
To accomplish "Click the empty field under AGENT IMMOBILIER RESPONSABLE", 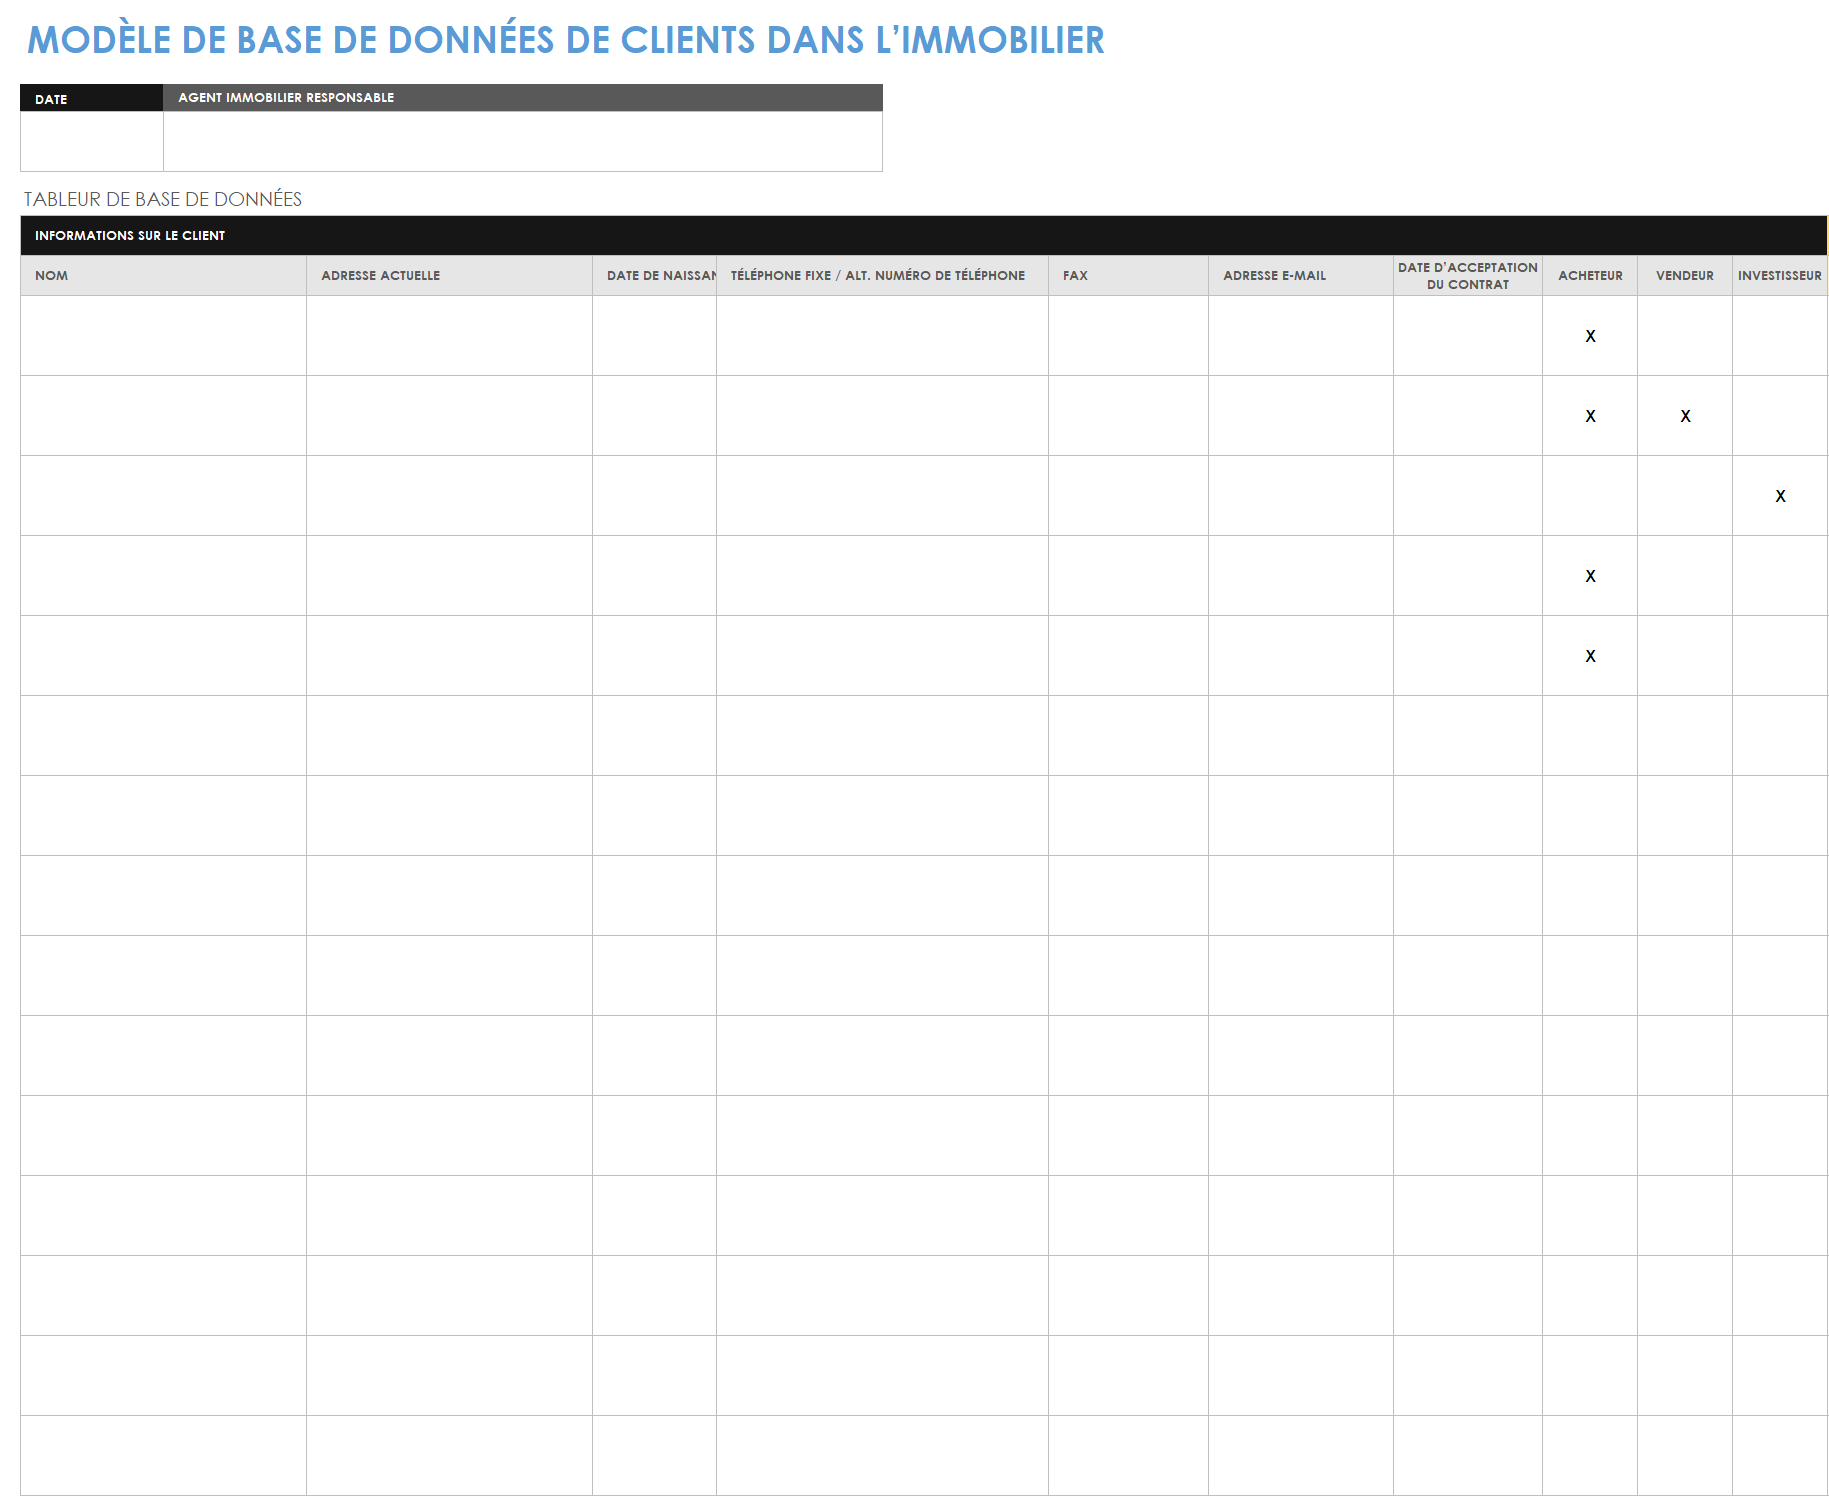I will 523,141.
